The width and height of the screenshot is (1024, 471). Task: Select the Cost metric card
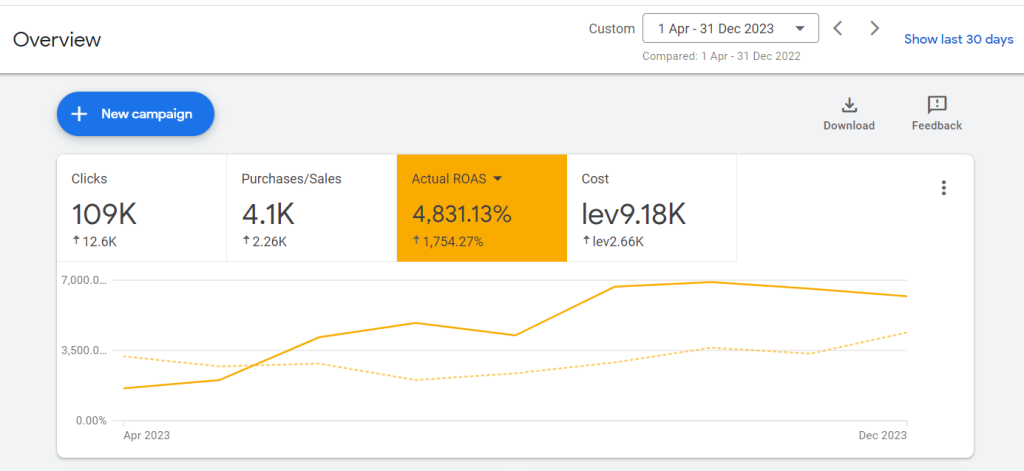tap(652, 208)
